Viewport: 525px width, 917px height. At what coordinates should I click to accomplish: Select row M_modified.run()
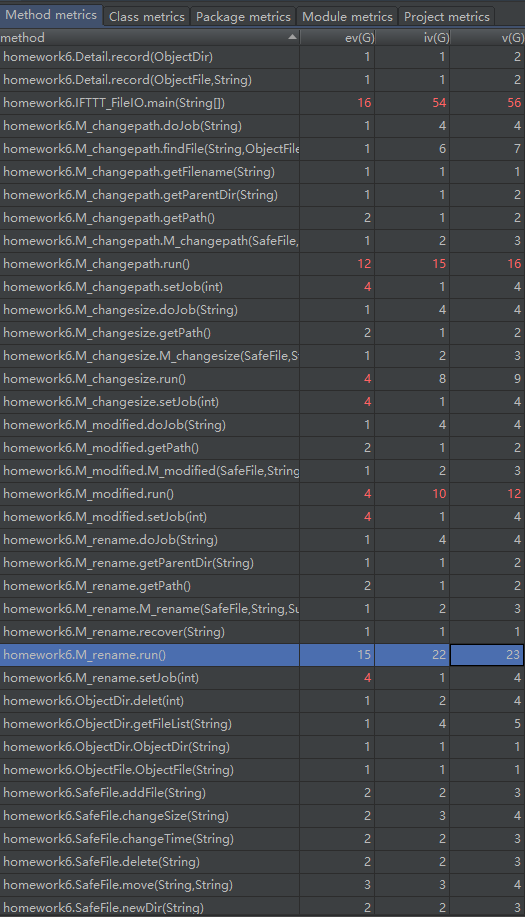pyautogui.click(x=262, y=494)
